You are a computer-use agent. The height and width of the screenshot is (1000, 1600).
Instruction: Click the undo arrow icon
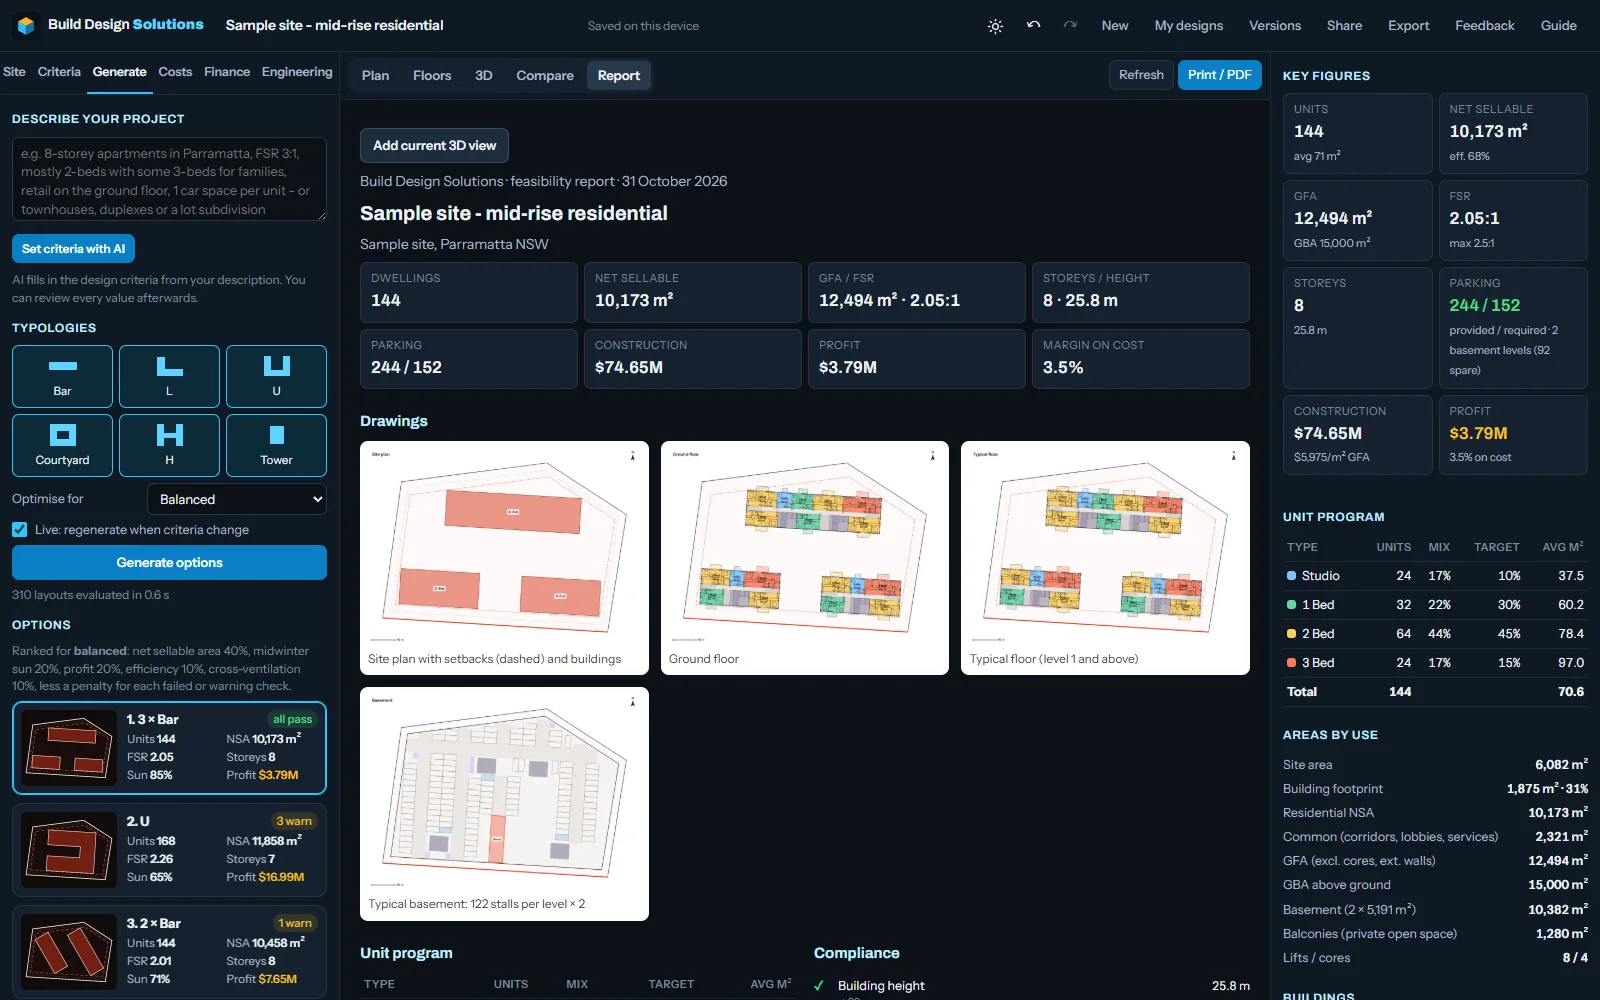click(x=1033, y=25)
